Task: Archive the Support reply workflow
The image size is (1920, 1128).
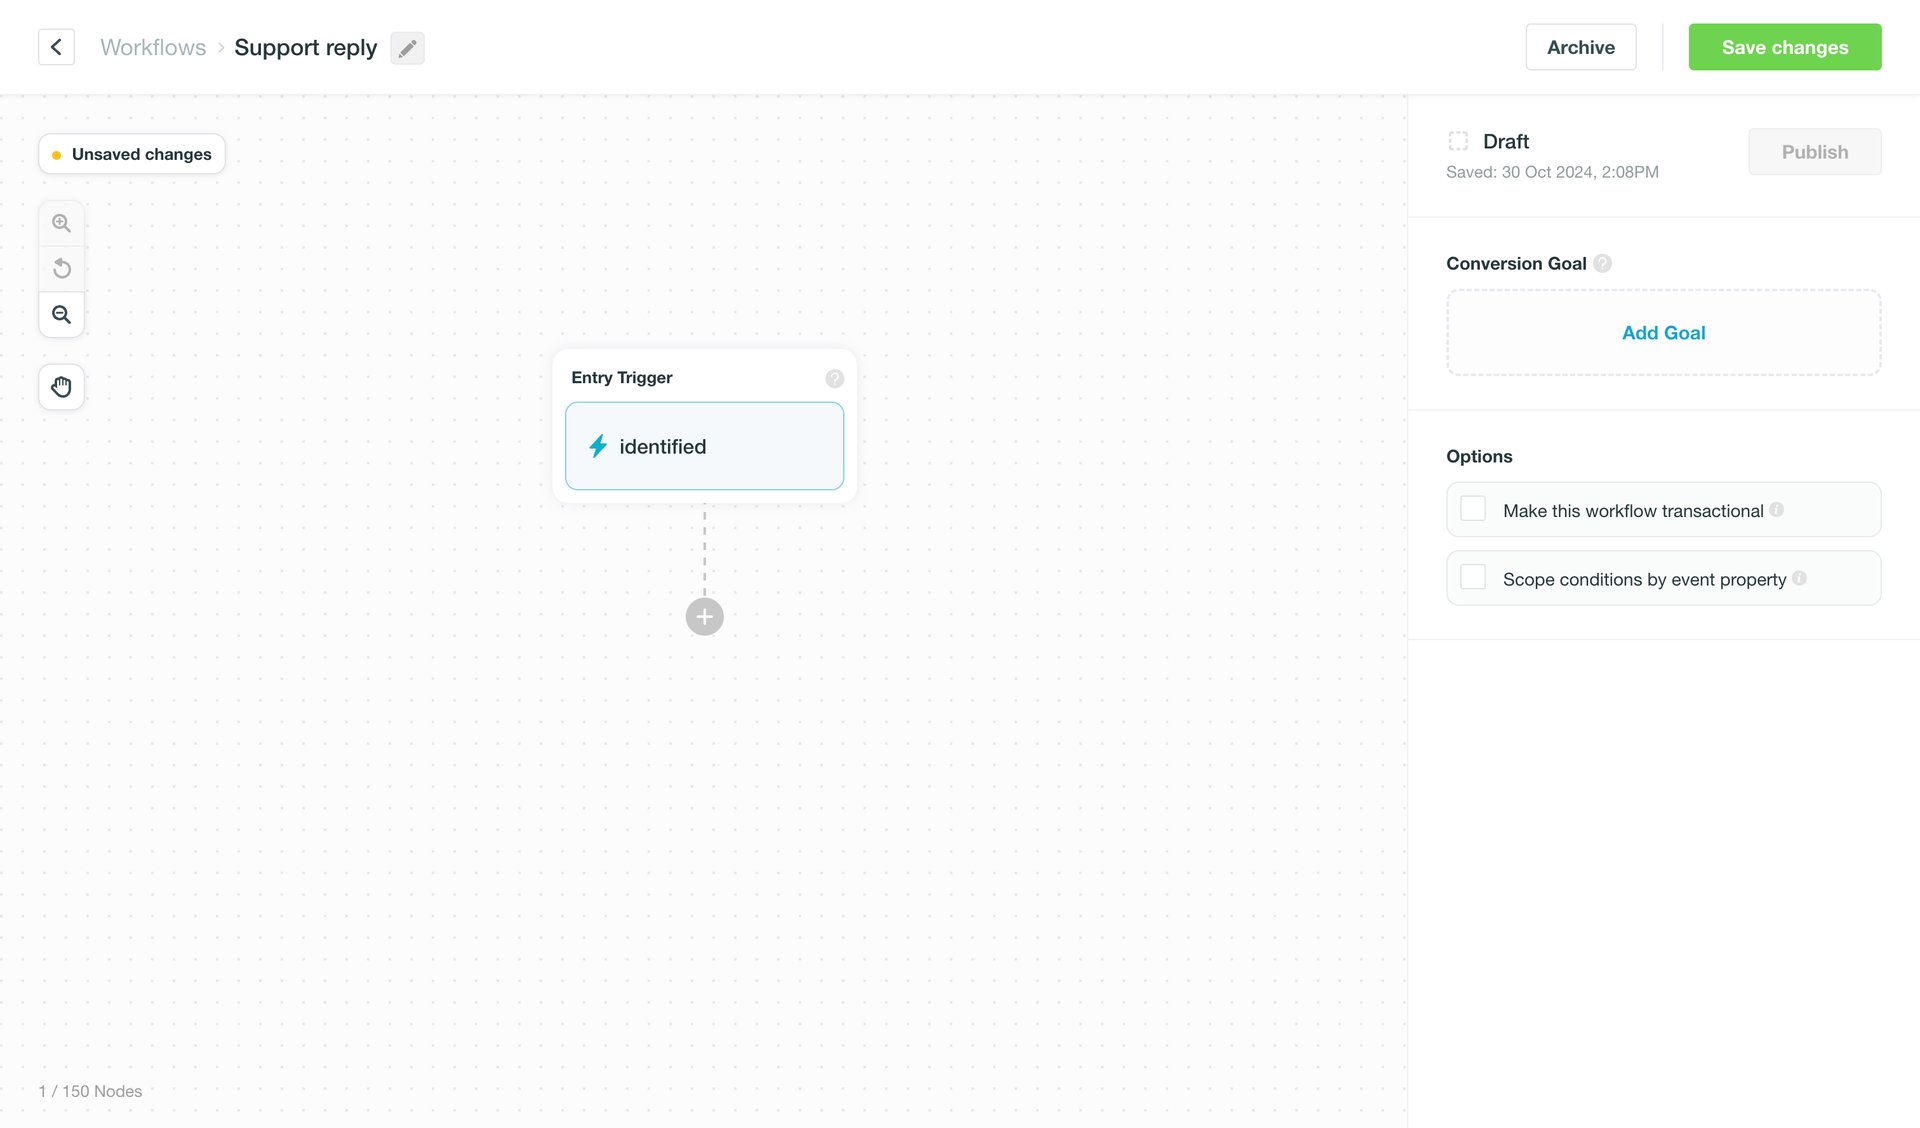Action: pos(1580,46)
